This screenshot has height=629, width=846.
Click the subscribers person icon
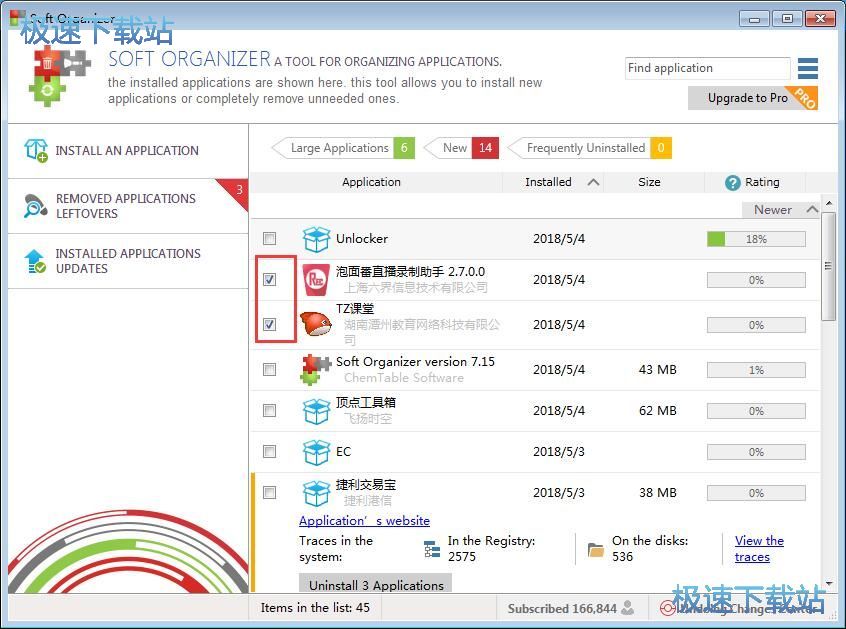[627, 608]
